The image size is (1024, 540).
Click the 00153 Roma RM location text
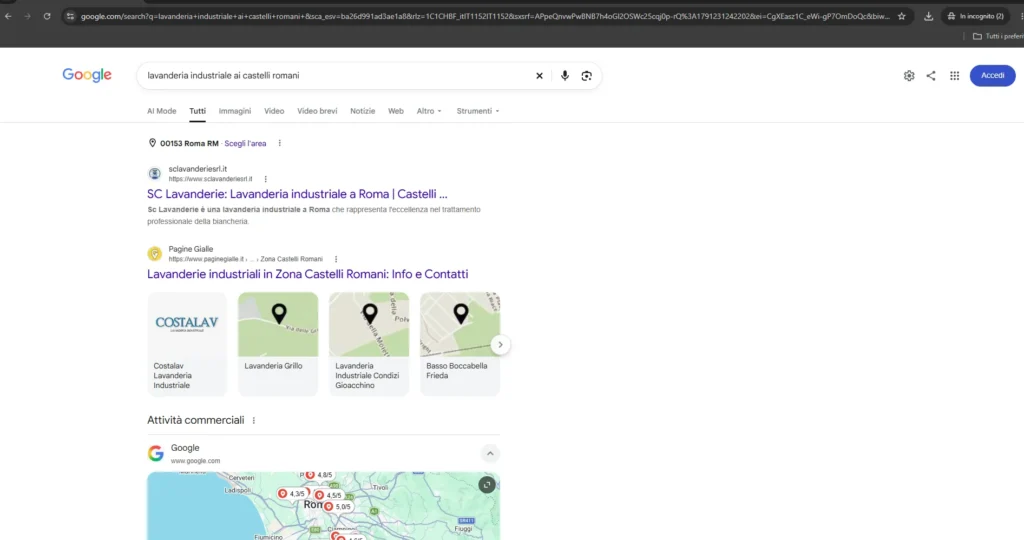189,144
